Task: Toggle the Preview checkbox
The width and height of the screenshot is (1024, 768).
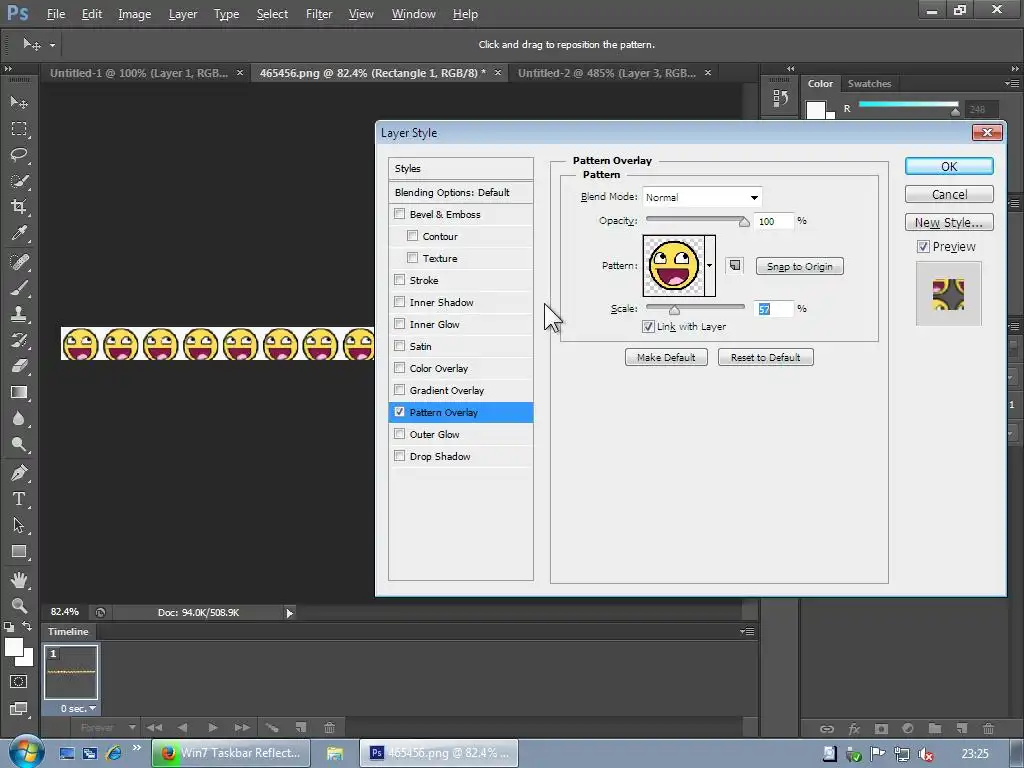Action: [x=923, y=246]
